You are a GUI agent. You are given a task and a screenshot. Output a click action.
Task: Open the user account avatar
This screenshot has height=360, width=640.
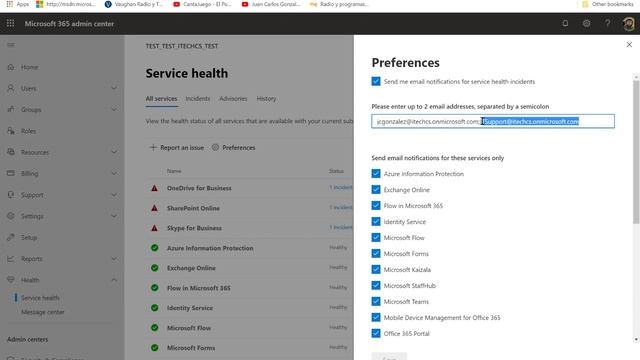629,24
